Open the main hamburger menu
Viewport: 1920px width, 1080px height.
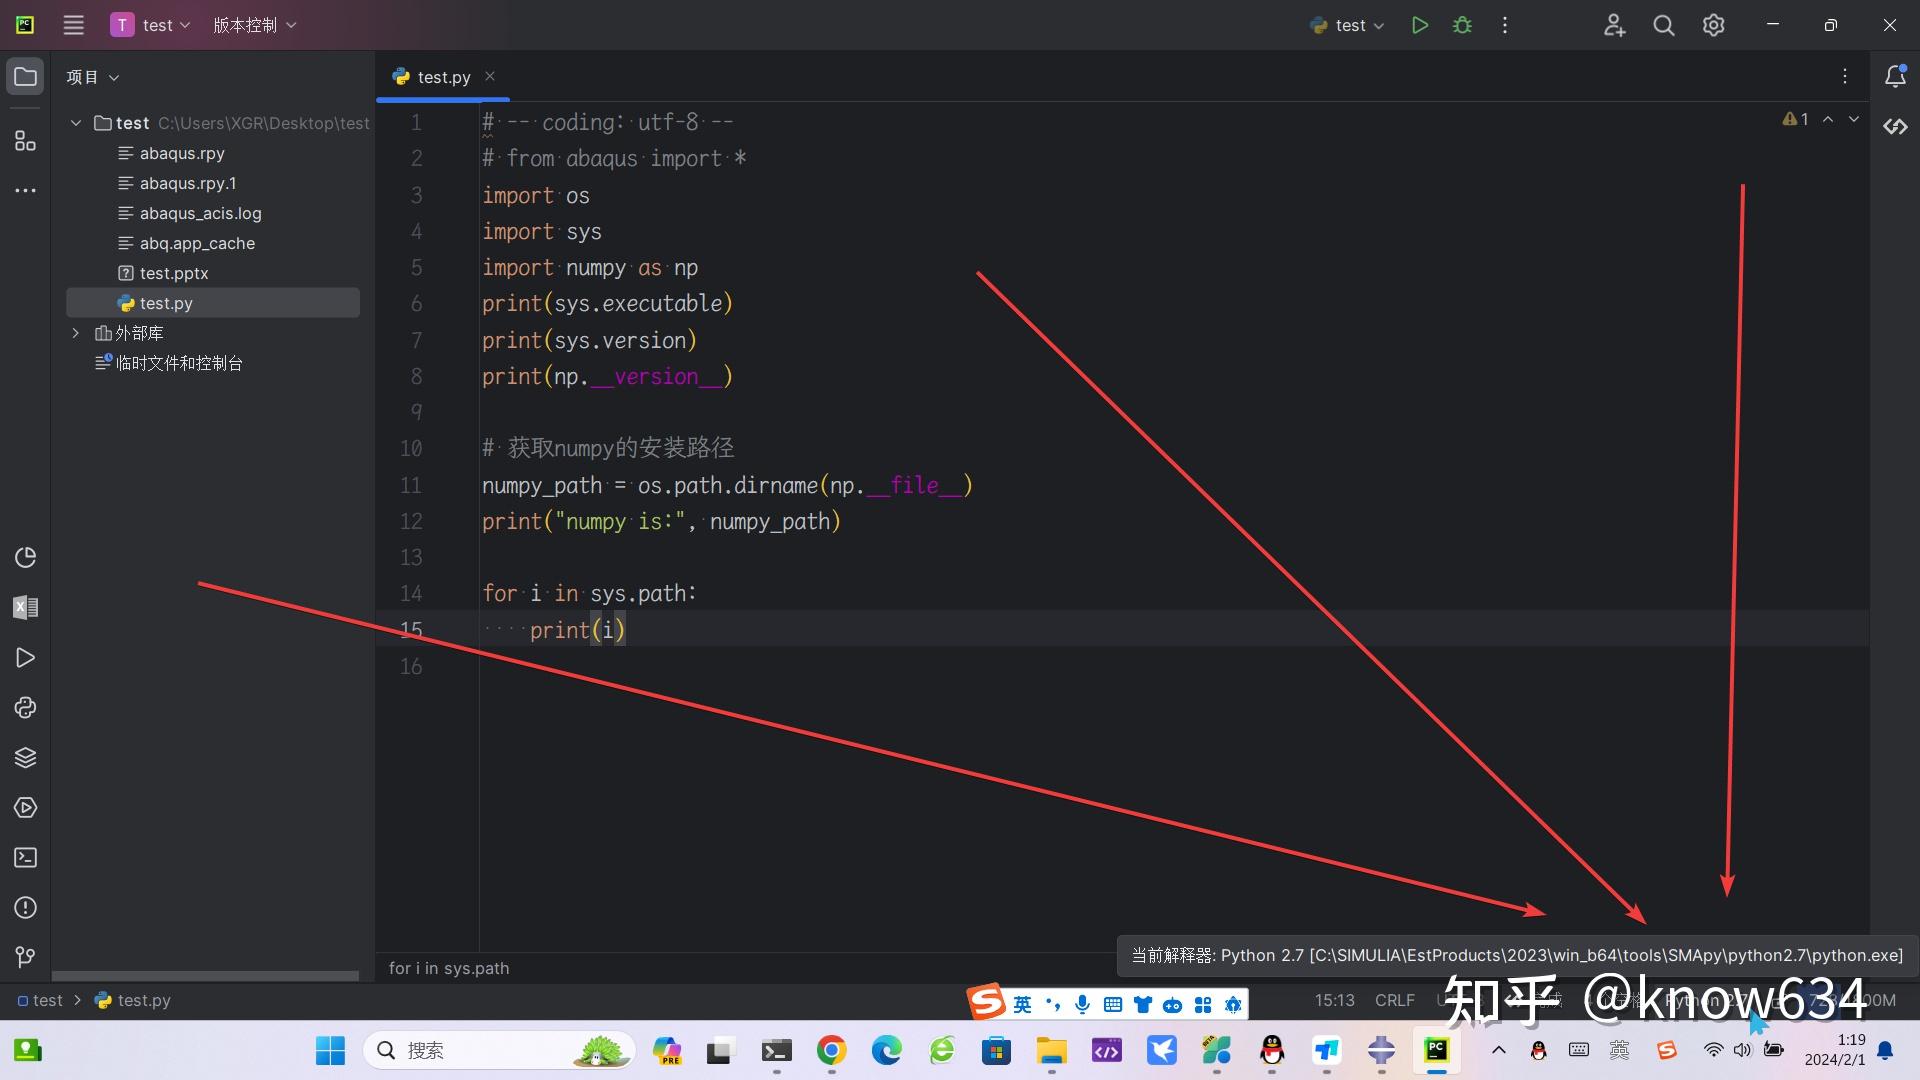(73, 25)
